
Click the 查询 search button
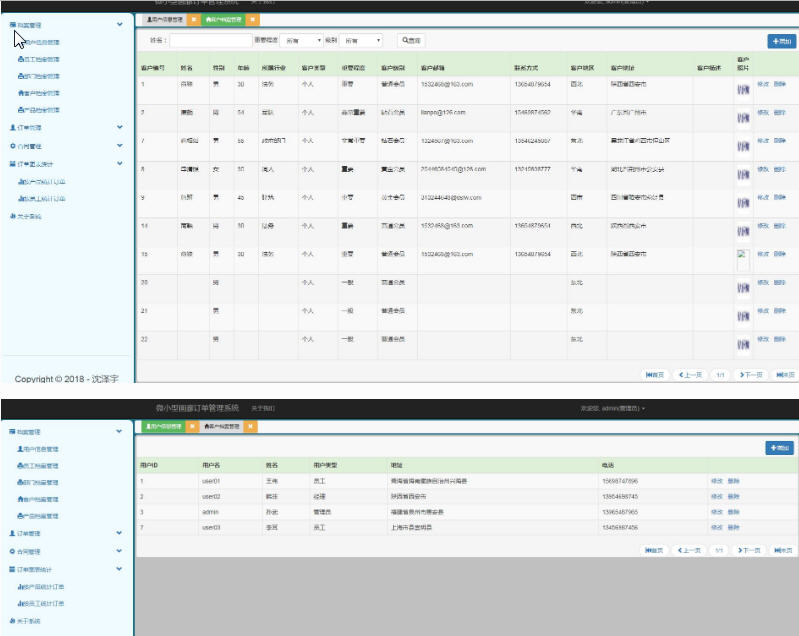pos(410,41)
